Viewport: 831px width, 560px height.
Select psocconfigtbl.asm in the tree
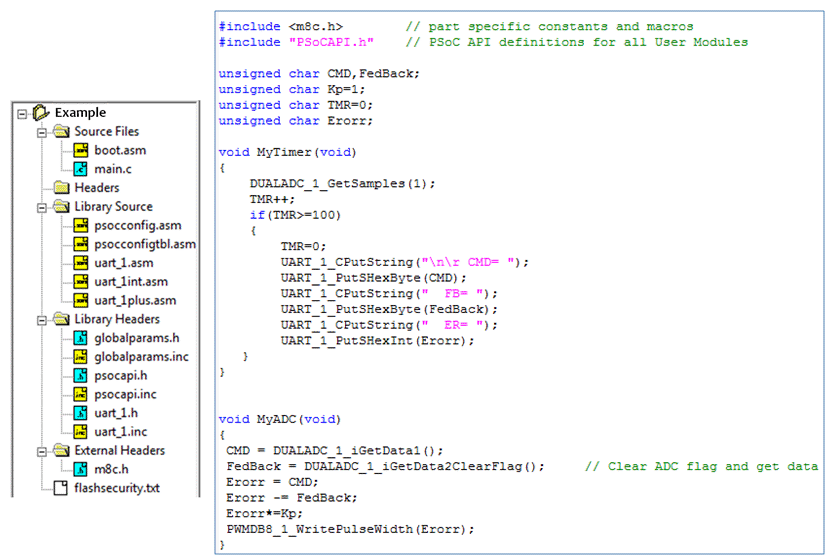[x=145, y=244]
